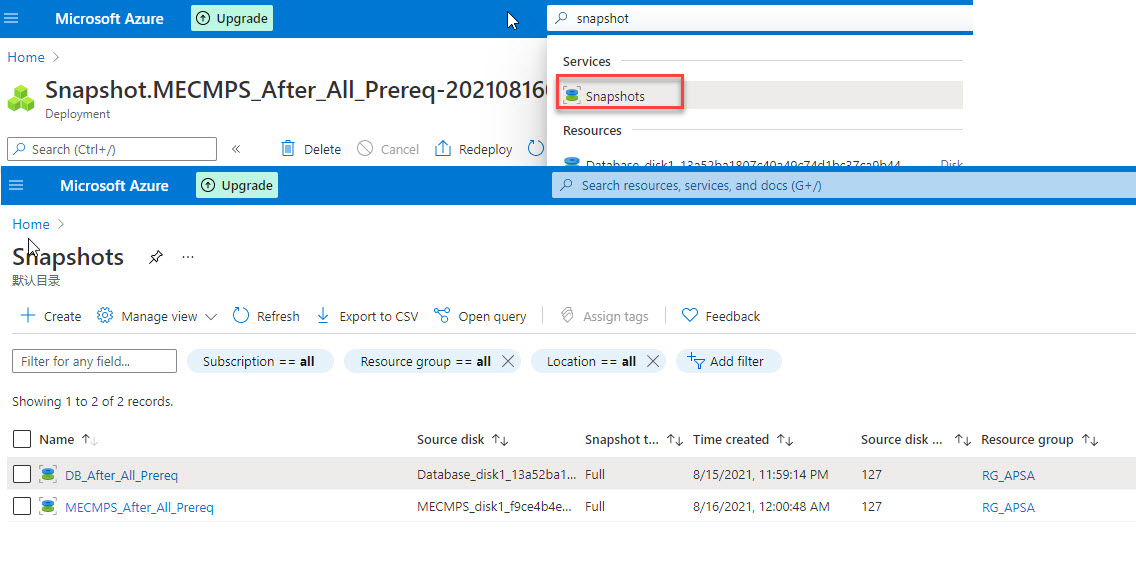Open the ellipsis menu next to Snapshots
Image resolution: width=1136 pixels, height=573 pixels.
[188, 257]
